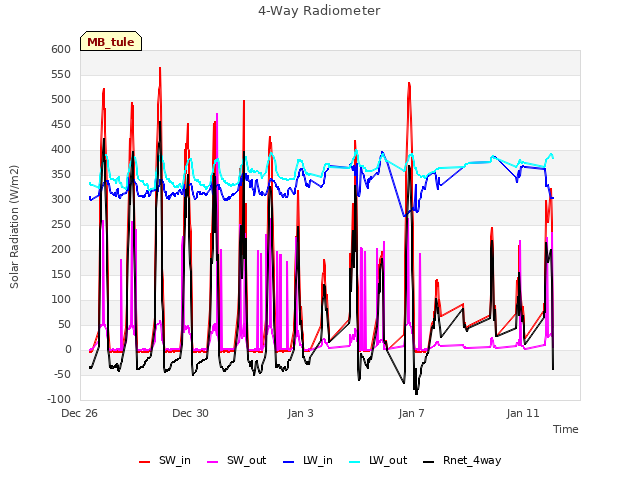Click the -50 y-axis tick label
The image size is (640, 480).
[x=63, y=375]
